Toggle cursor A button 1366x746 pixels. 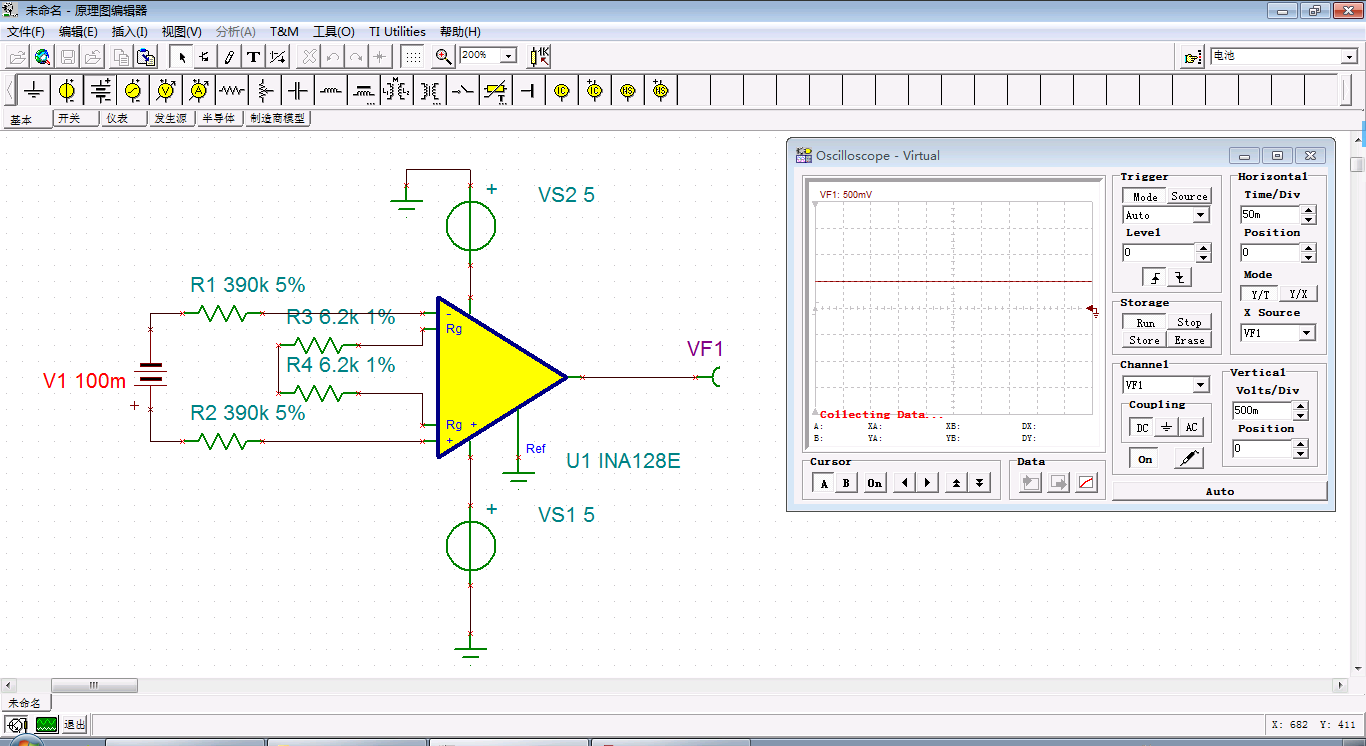click(823, 483)
